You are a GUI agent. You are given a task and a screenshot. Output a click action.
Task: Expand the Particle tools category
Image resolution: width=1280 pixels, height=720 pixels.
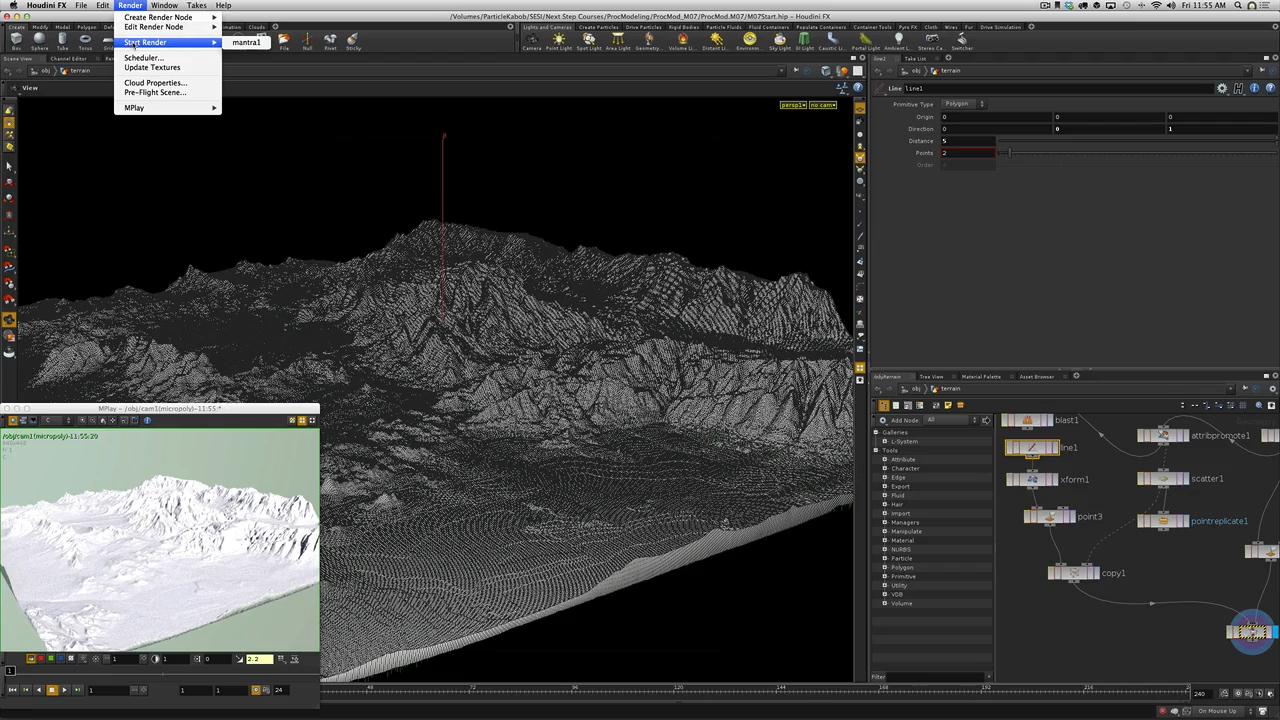pyautogui.click(x=885, y=558)
